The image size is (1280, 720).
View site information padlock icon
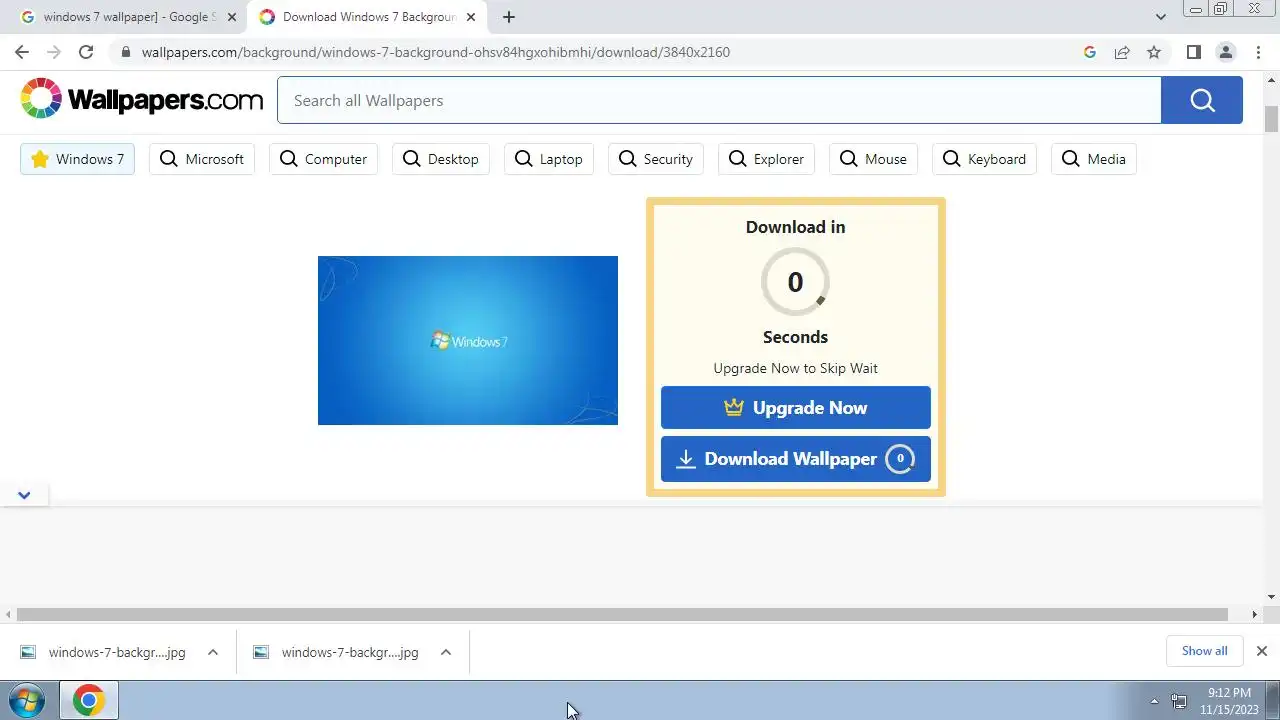[x=125, y=52]
